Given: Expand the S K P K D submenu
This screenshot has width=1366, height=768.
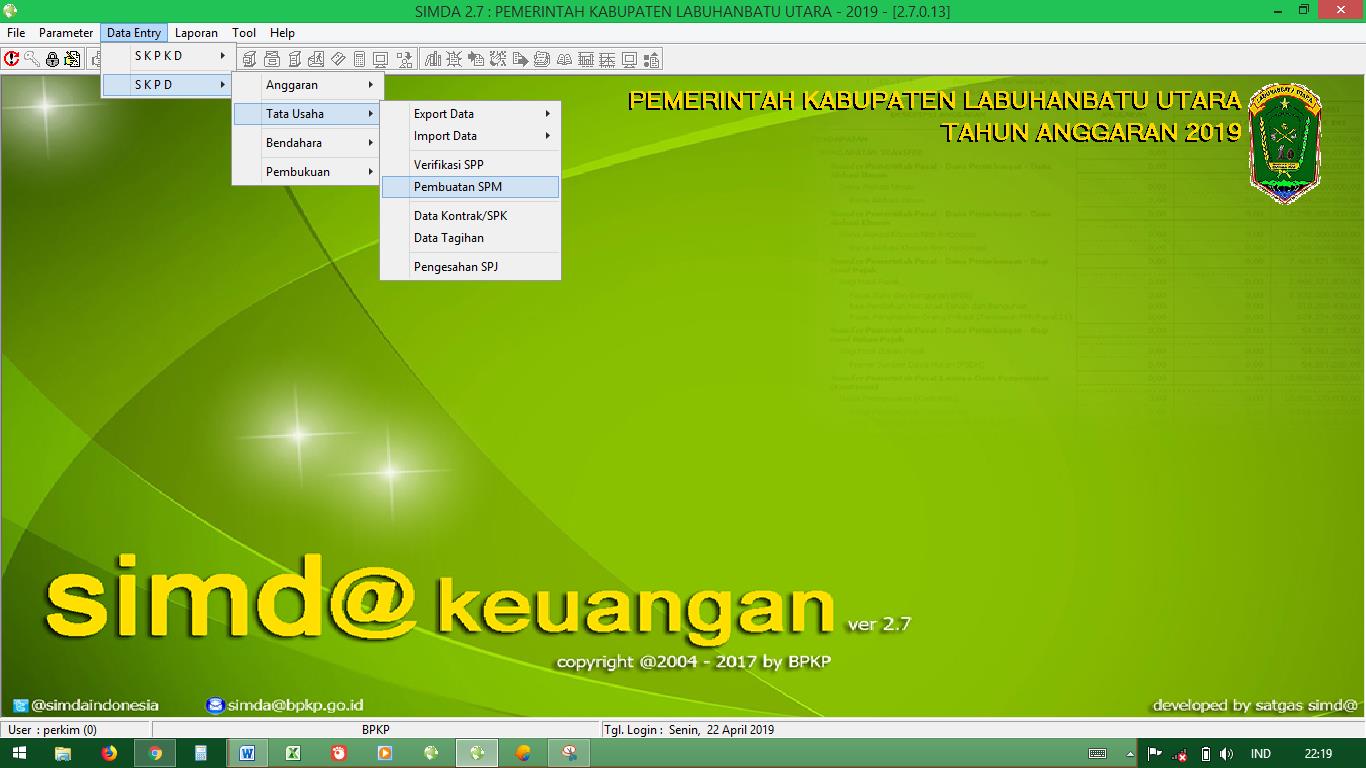Looking at the screenshot, I should [x=168, y=56].
